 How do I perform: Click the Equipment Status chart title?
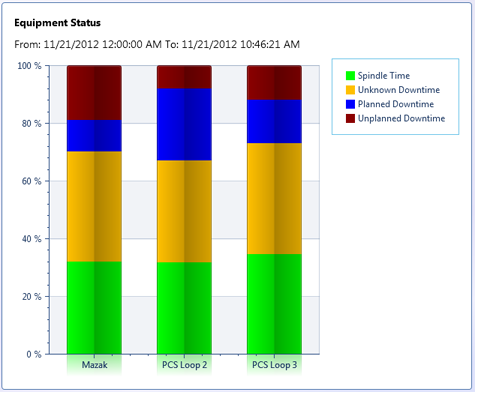(57, 23)
